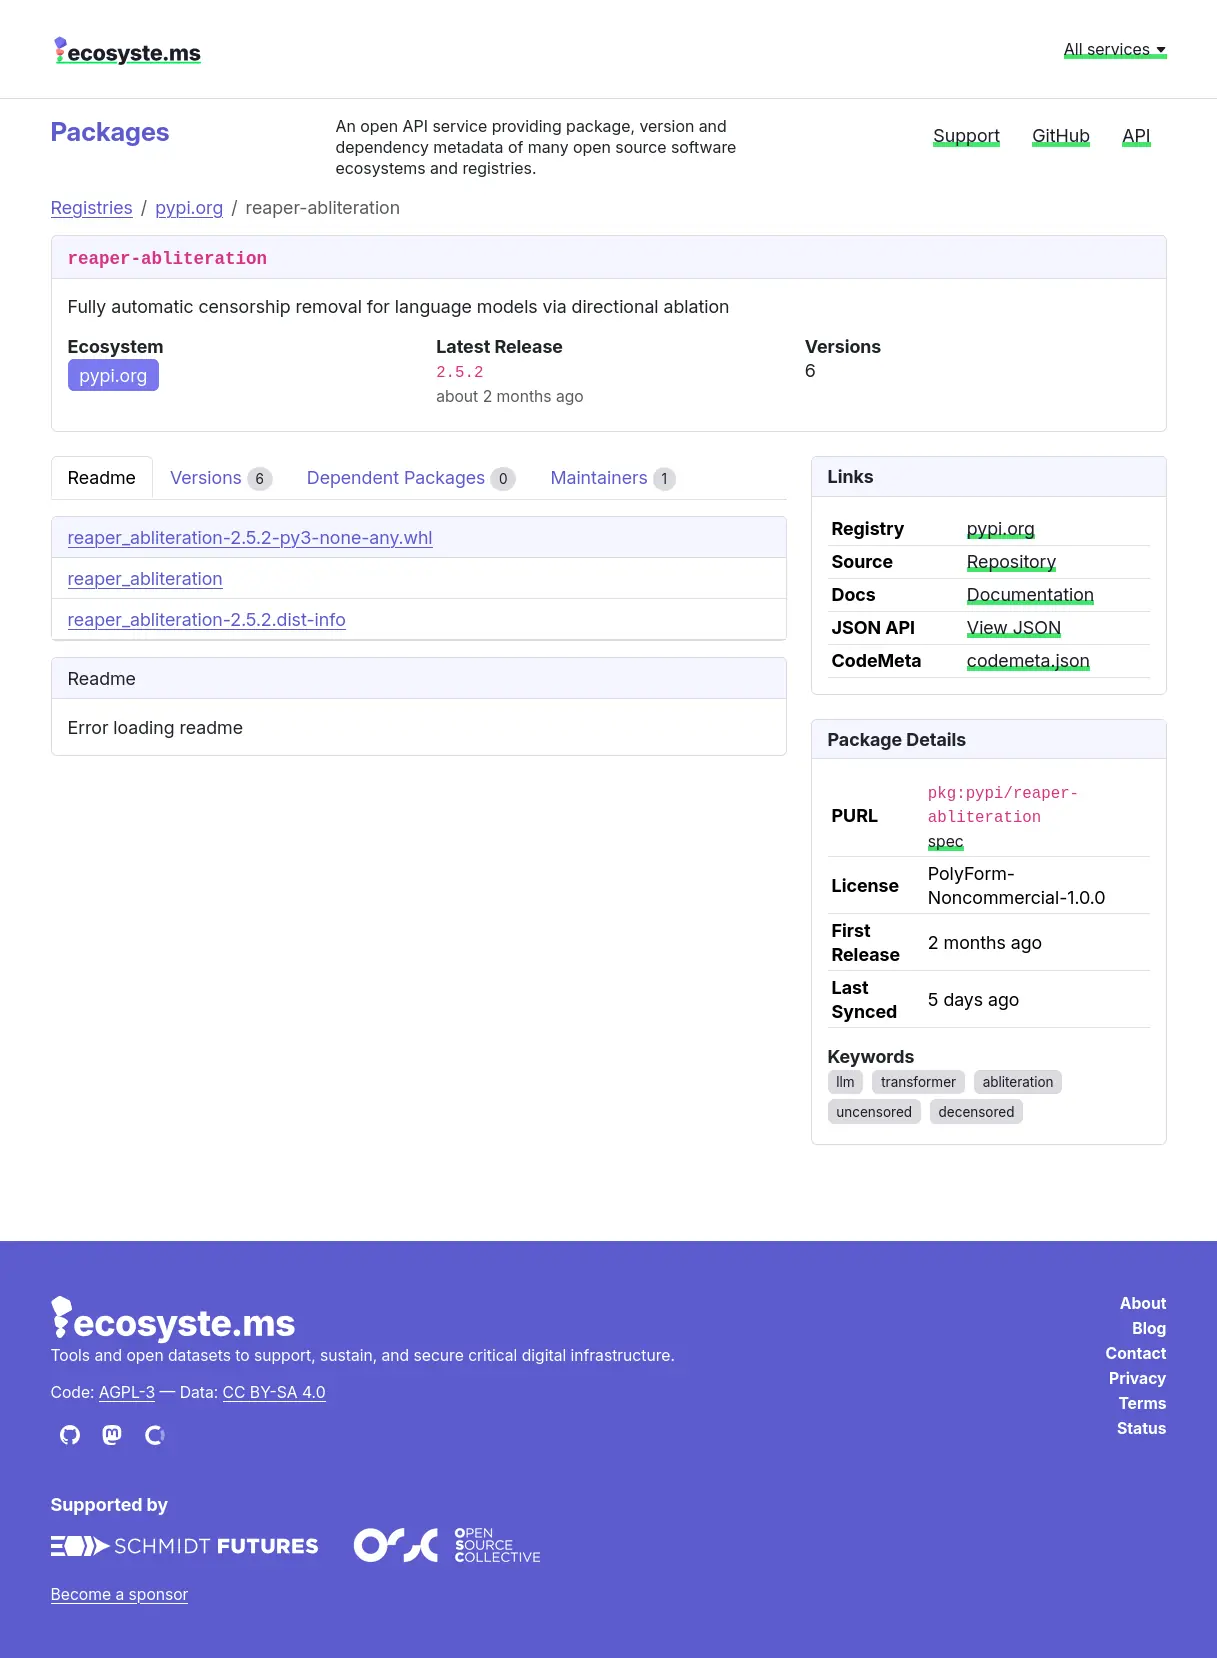Open the Documentation link
The width and height of the screenshot is (1217, 1658).
point(1030,595)
